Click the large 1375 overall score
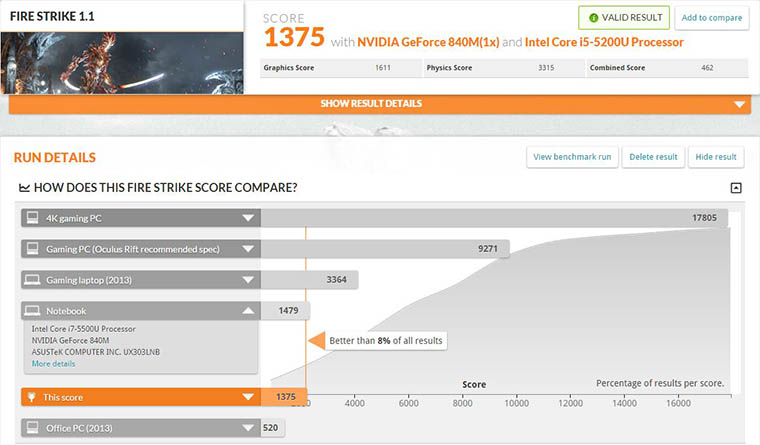 coord(294,37)
